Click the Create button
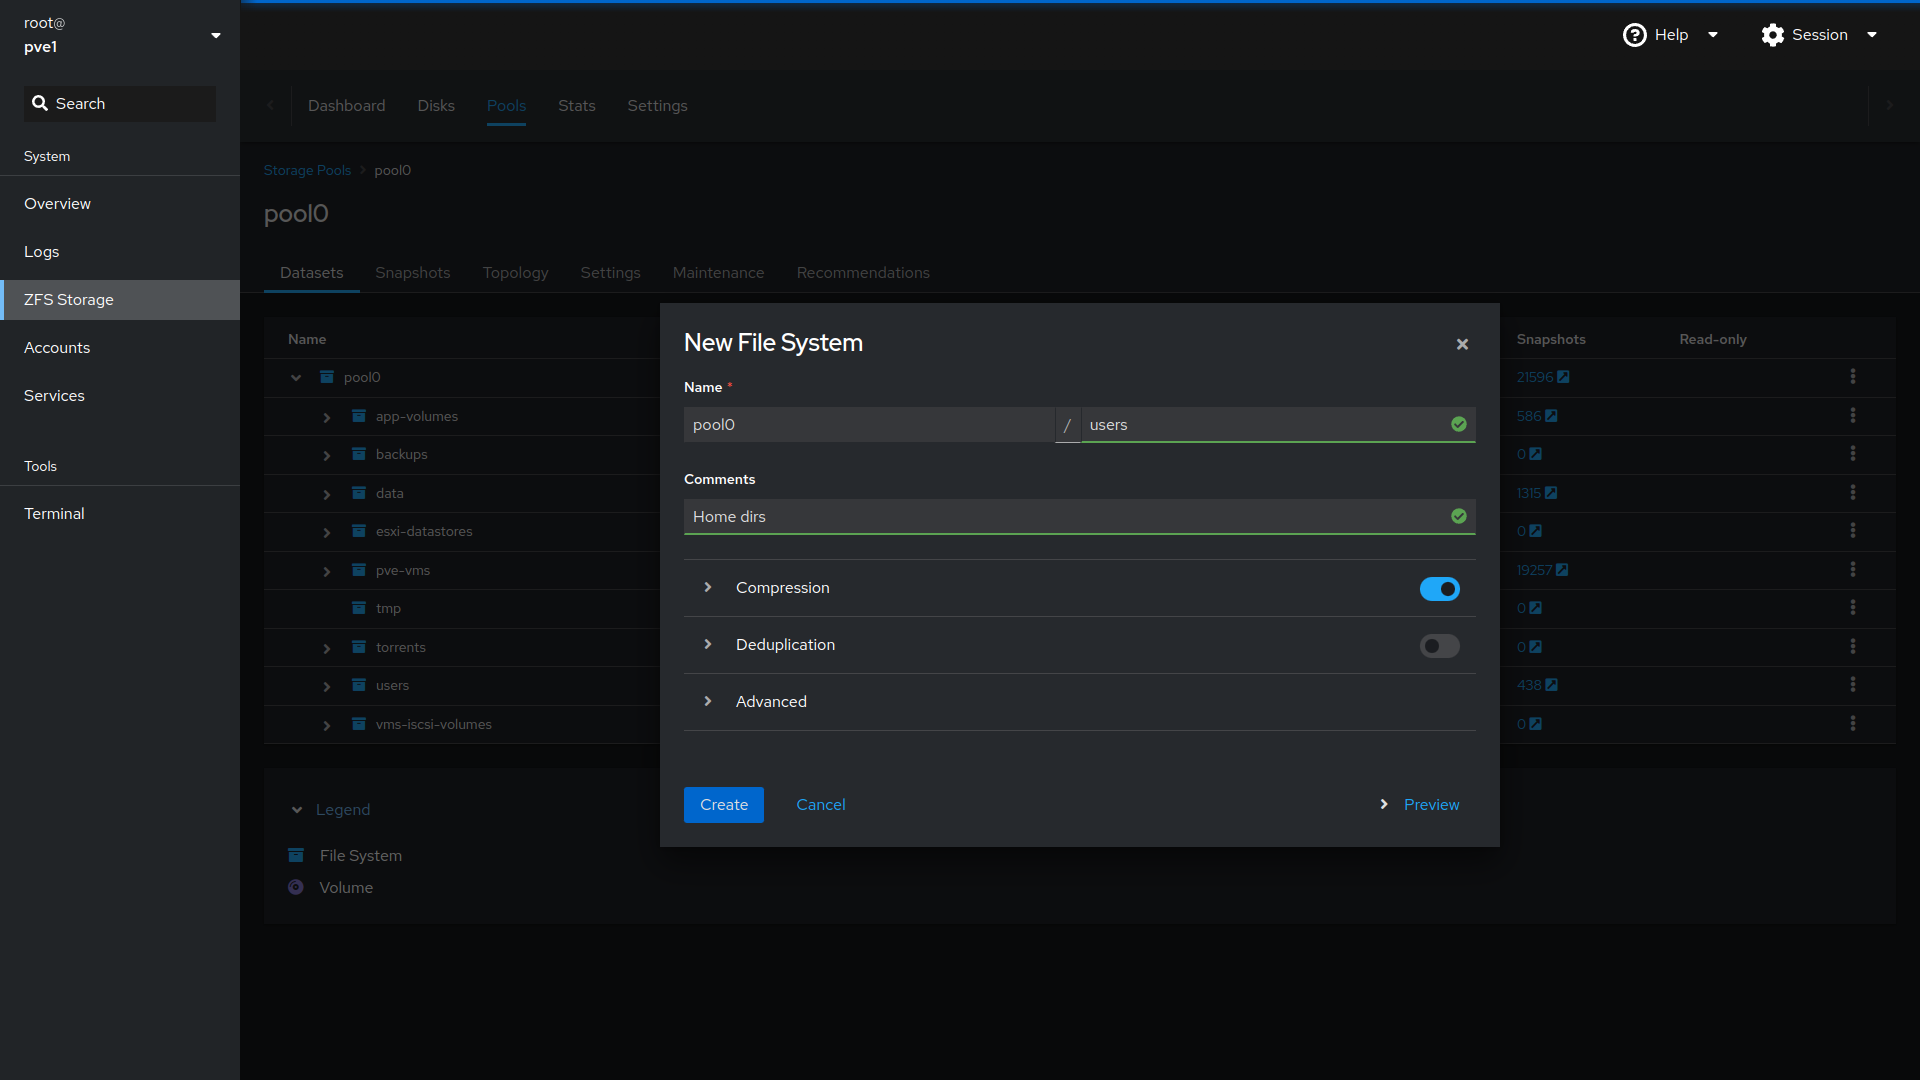The image size is (1920, 1080). (x=724, y=805)
